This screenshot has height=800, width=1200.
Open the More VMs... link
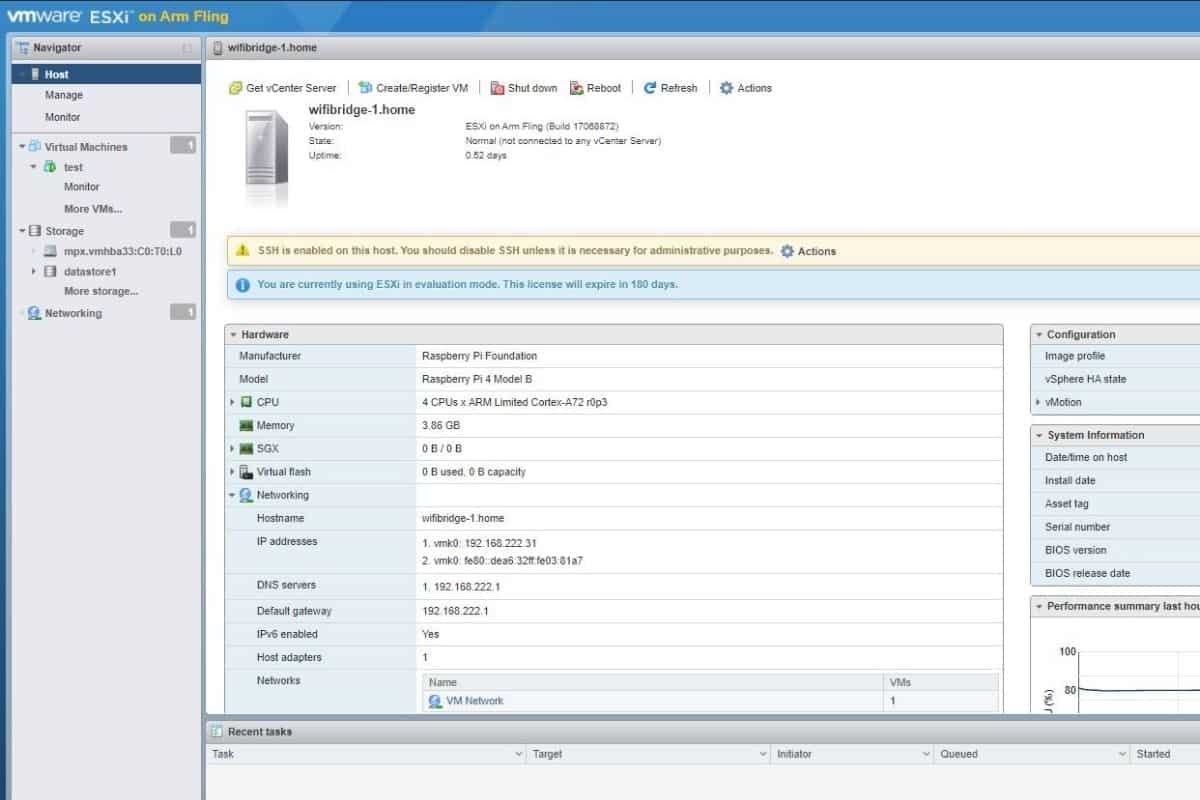(x=93, y=209)
